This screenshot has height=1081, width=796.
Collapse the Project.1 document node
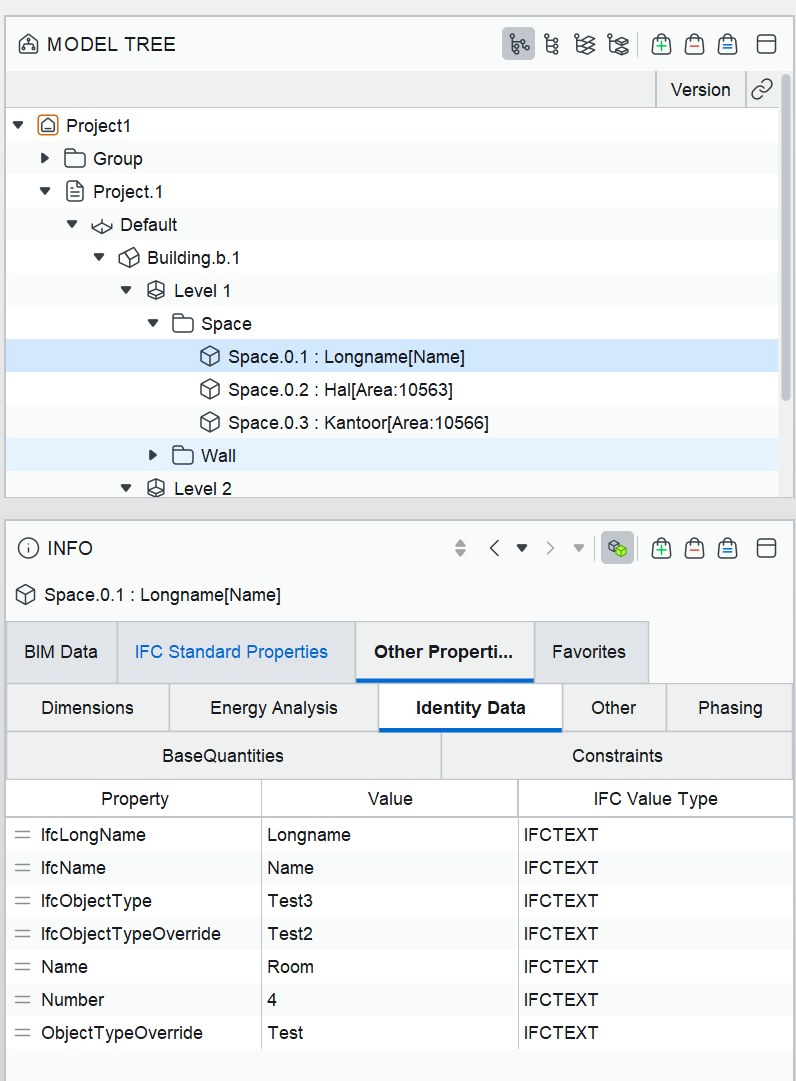(x=45, y=191)
